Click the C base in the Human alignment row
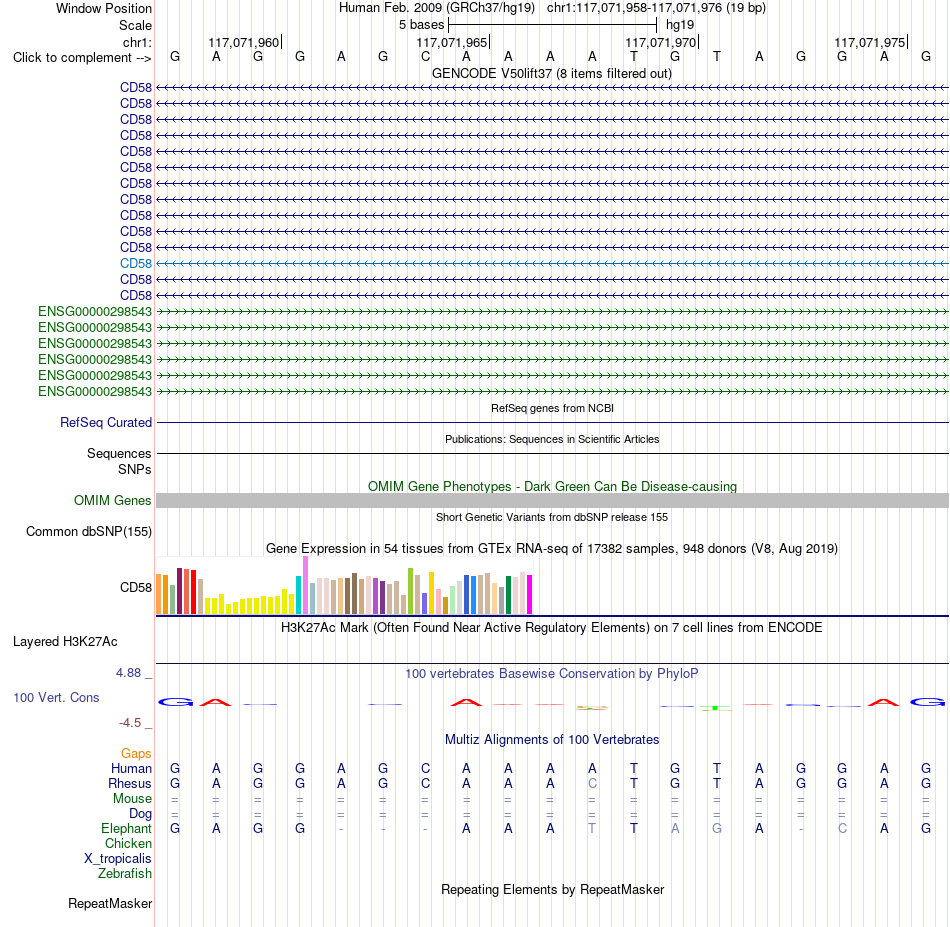 point(425,768)
